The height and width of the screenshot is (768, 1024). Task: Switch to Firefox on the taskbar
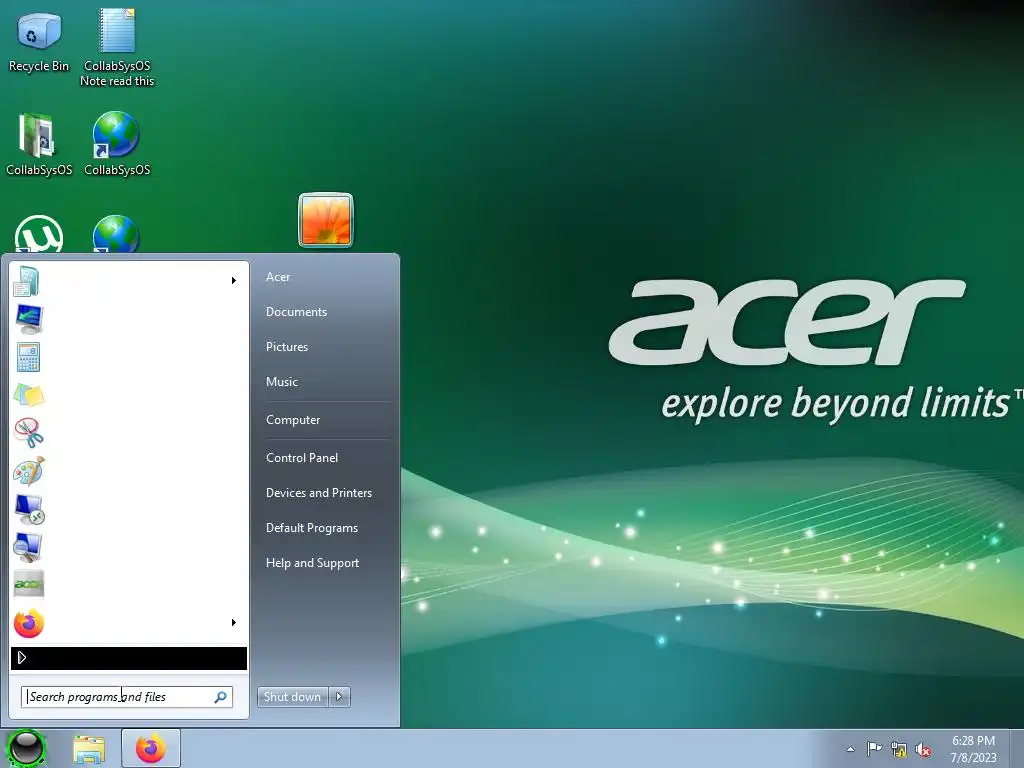coord(151,749)
